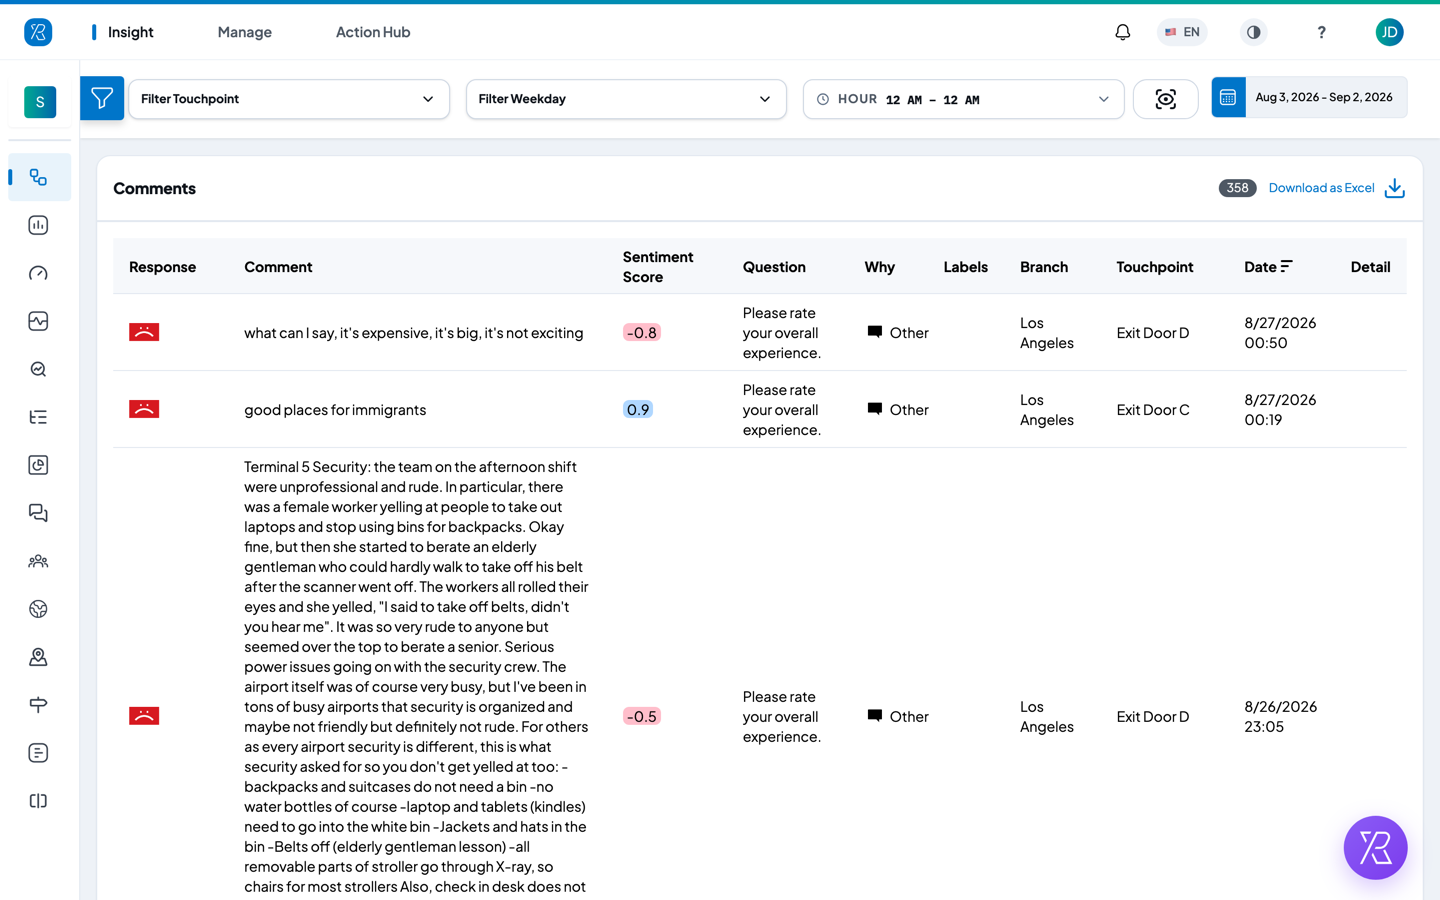This screenshot has width=1440, height=900.
Task: Click the sad face response for 8/27/2026 00:50
Action: [144, 332]
